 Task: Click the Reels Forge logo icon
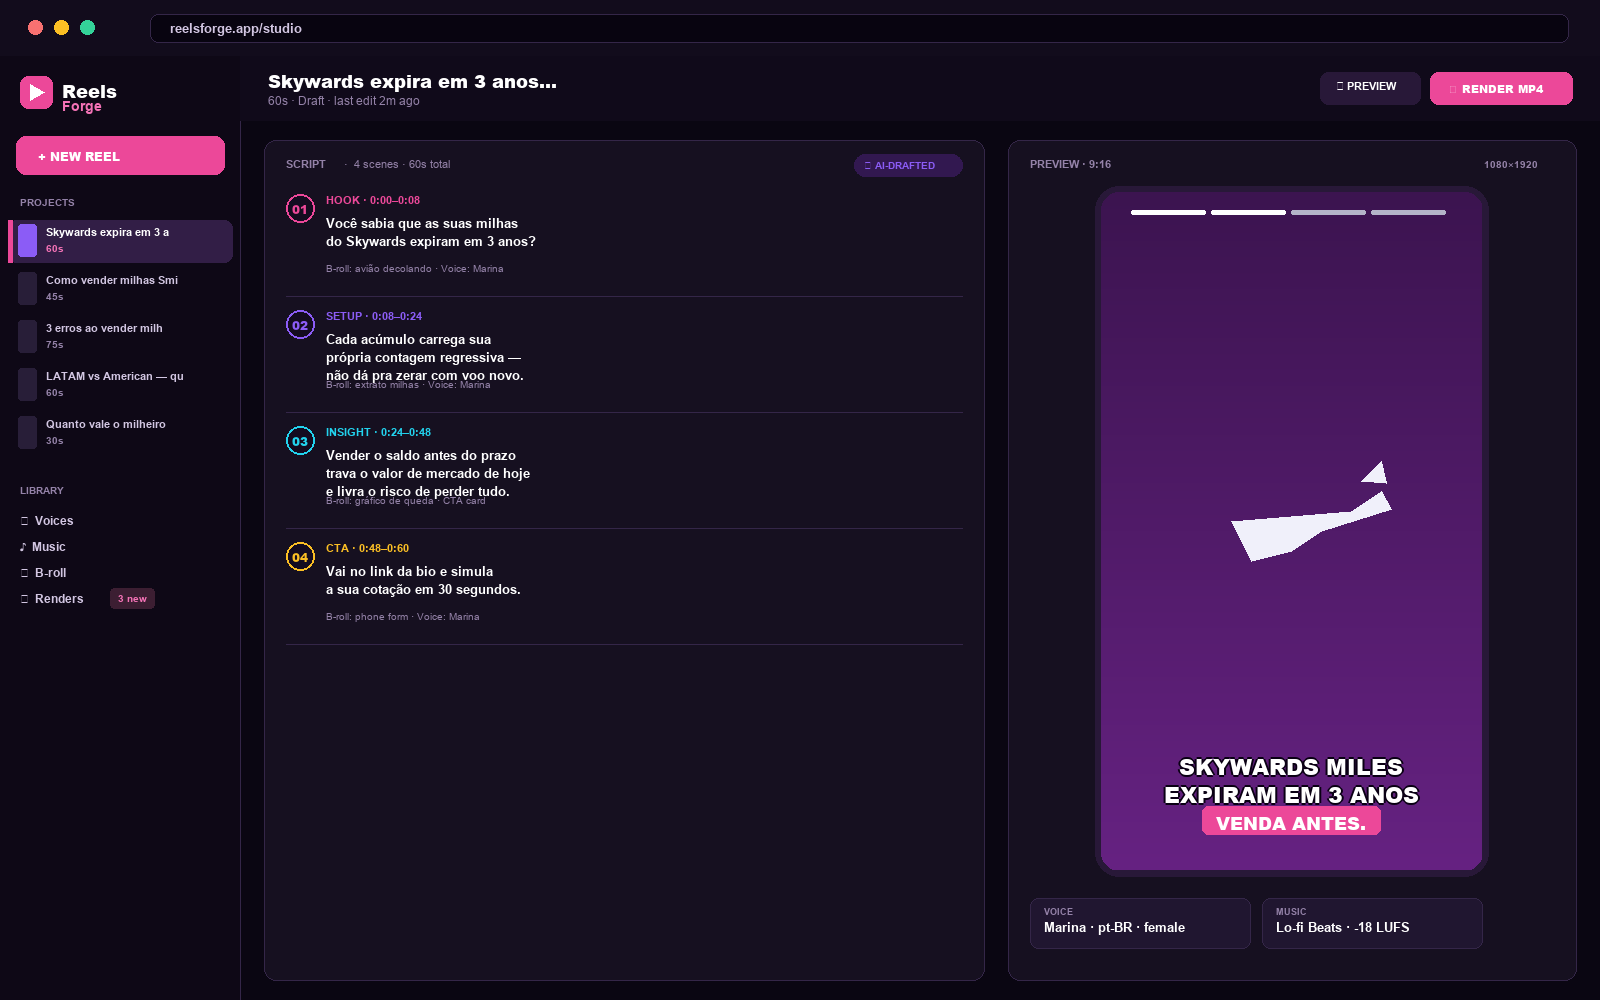click(36, 93)
